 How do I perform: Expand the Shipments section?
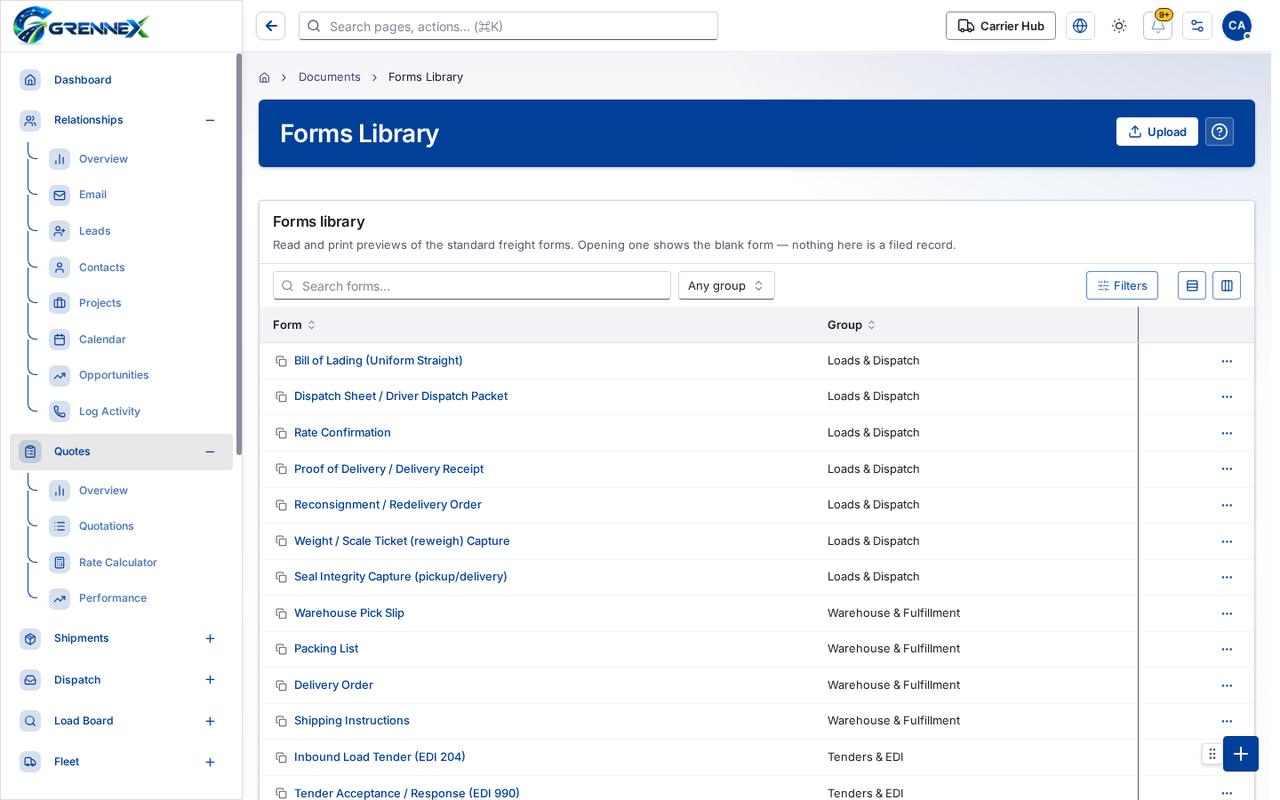pyautogui.click(x=210, y=638)
